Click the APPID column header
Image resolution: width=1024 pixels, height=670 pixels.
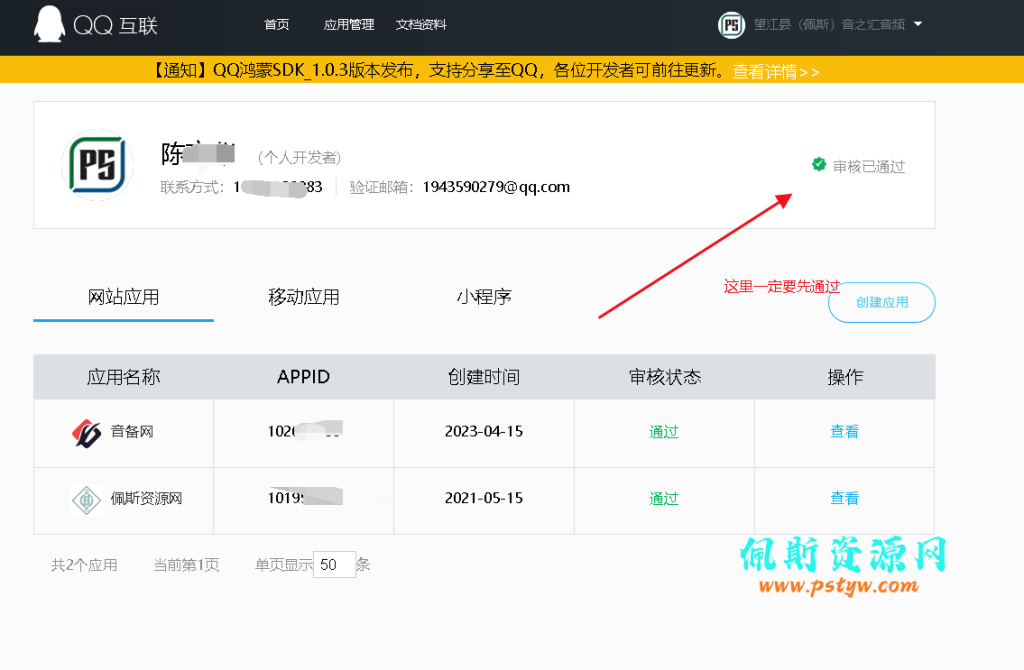point(303,377)
